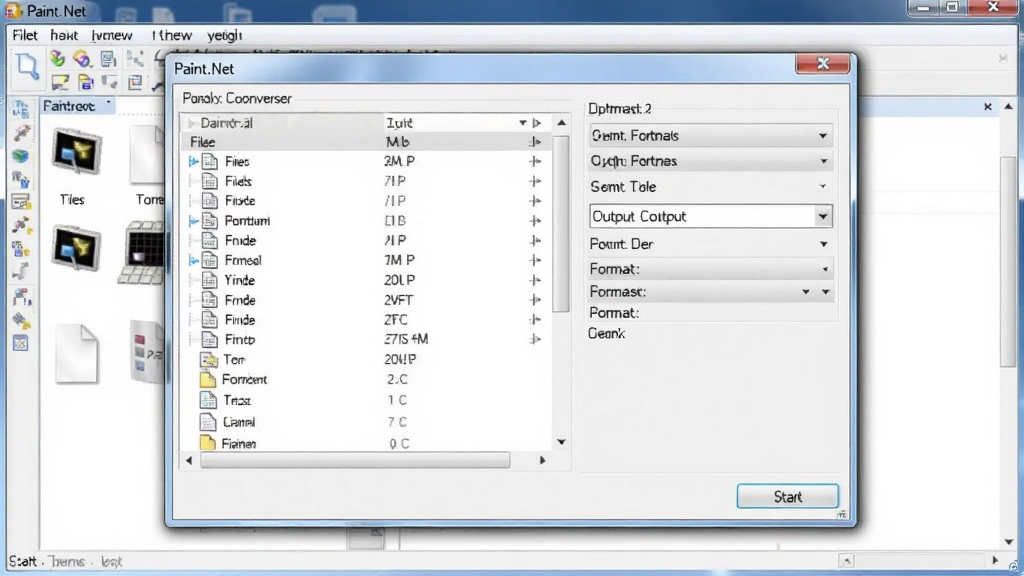The width and height of the screenshot is (1024, 576).
Task: Open the lvmew menu
Action: coord(112,35)
